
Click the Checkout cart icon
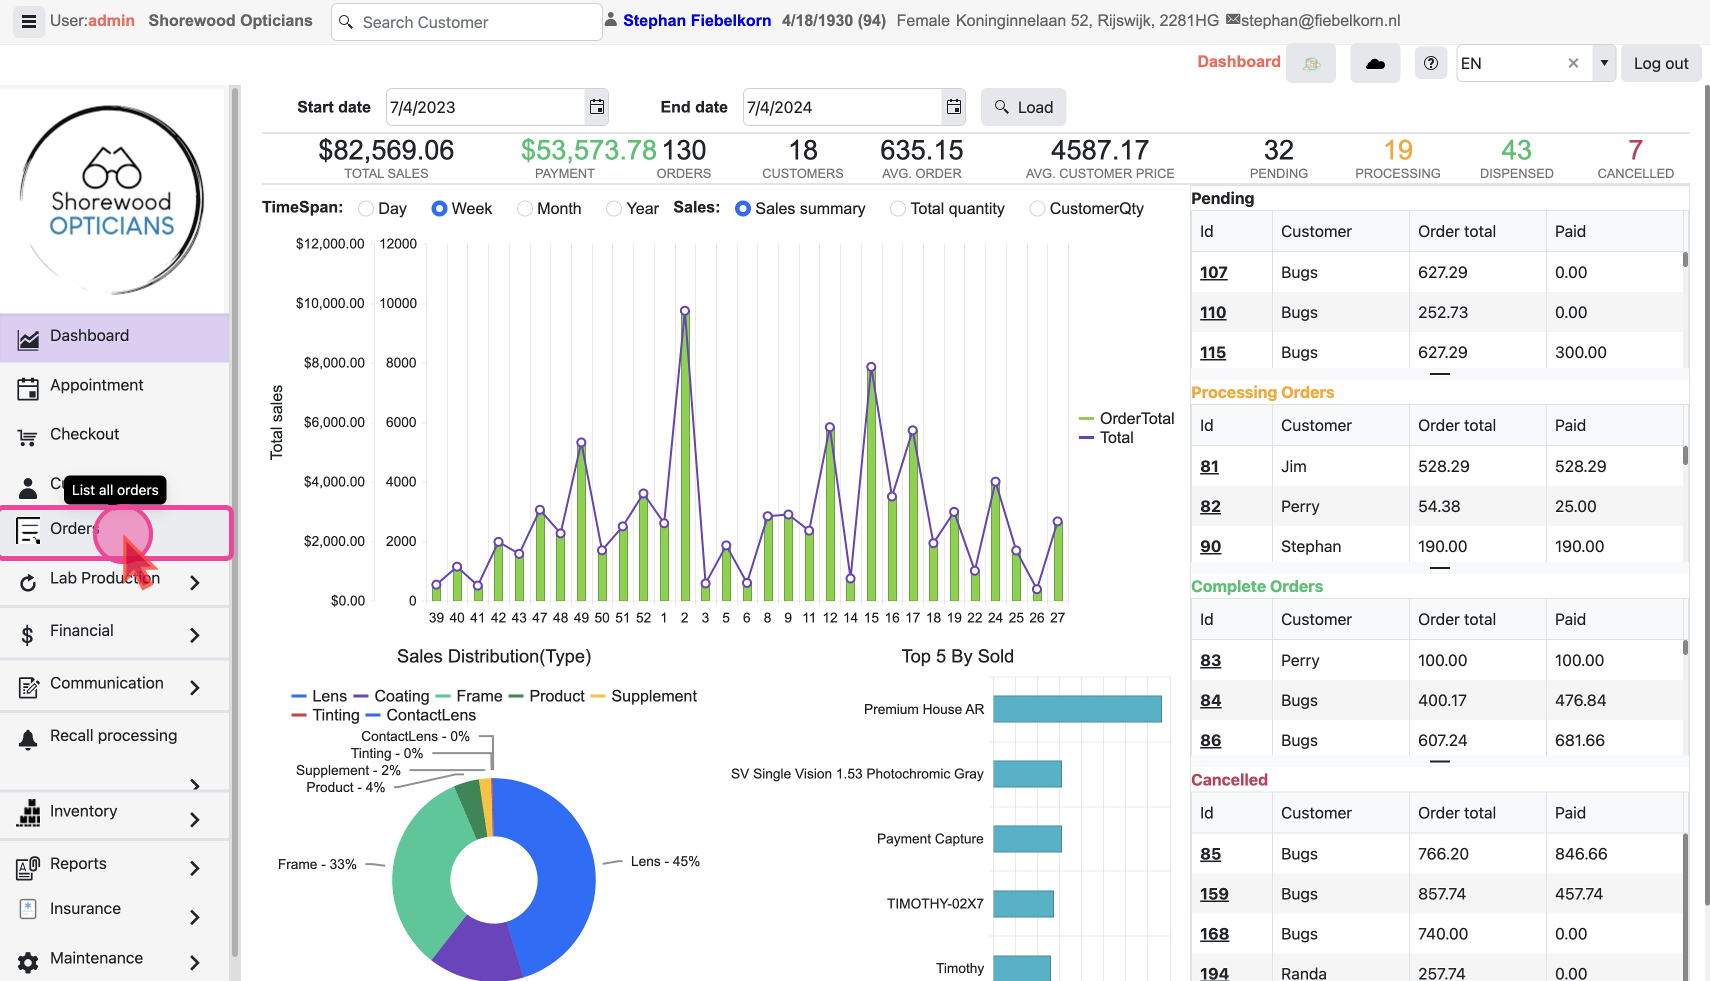[28, 437]
